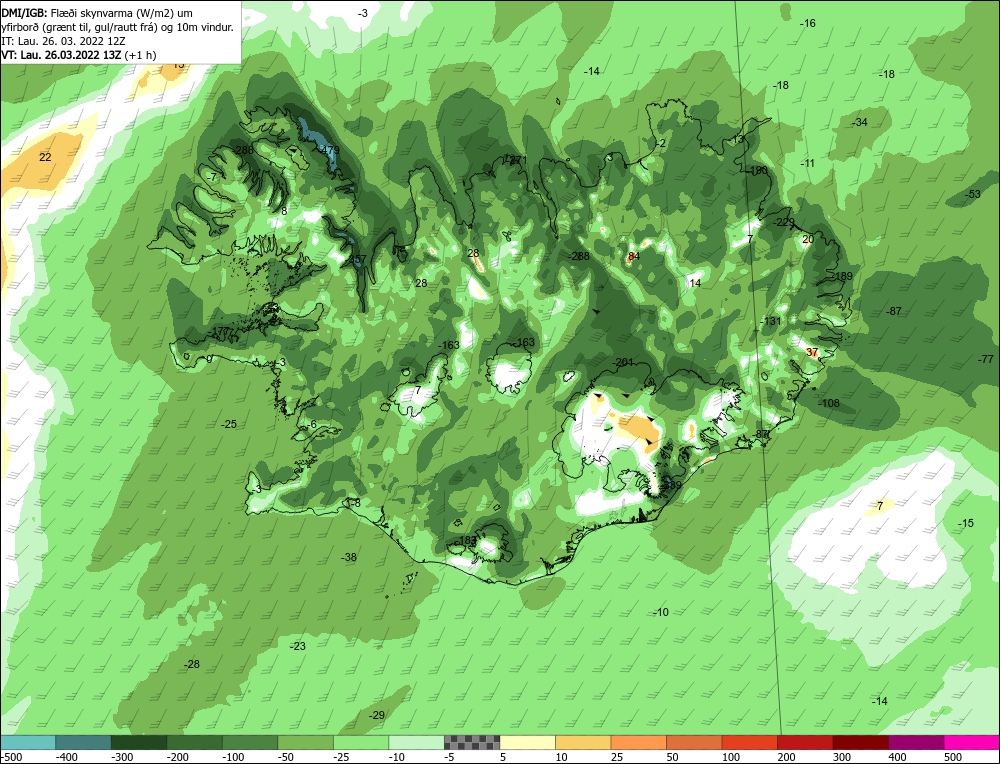This screenshot has width=1000, height=764.
Task: Click the '-189' value on the east coast
Action: 842,276
